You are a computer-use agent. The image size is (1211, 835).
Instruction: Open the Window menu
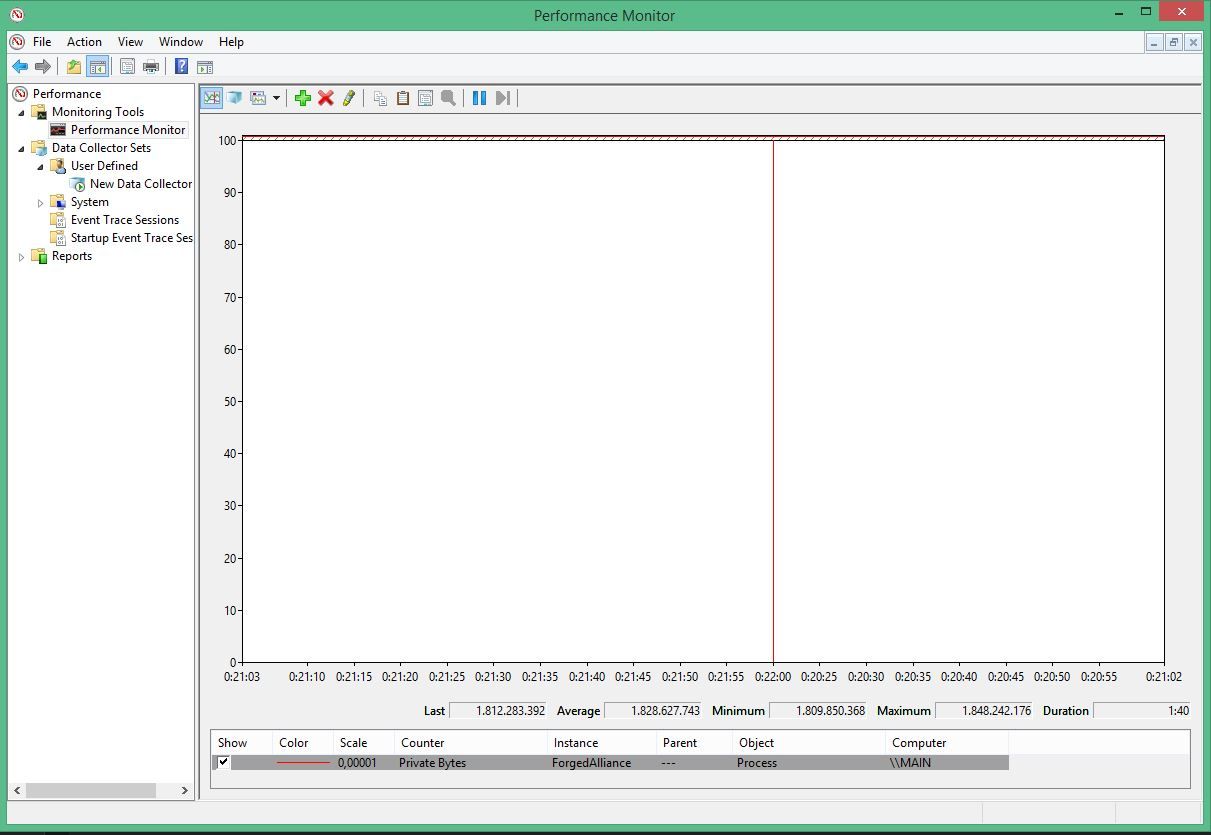coord(181,42)
